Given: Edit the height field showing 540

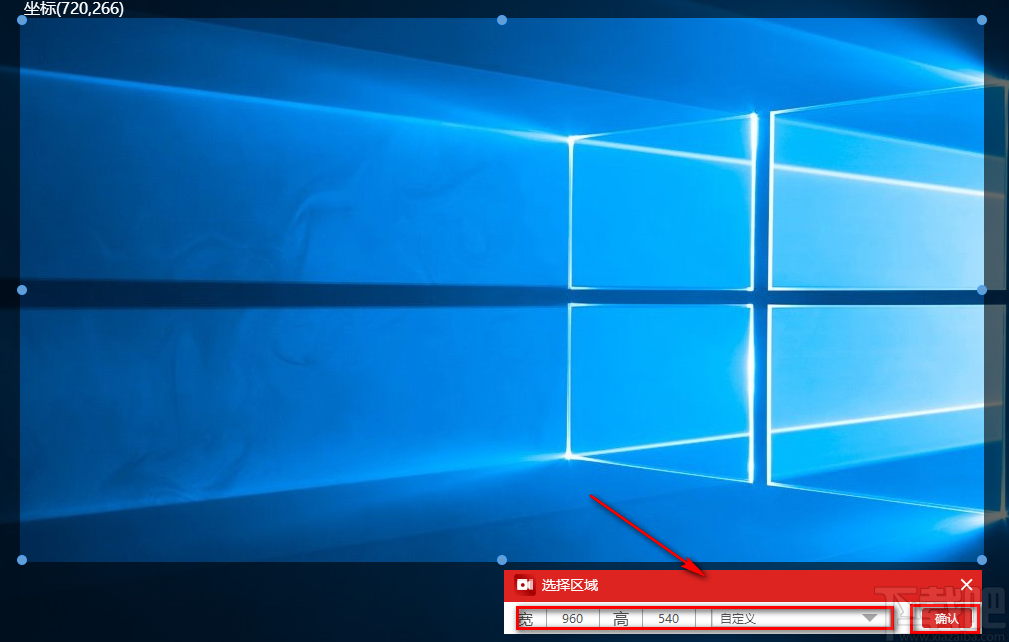Looking at the screenshot, I should [669, 619].
